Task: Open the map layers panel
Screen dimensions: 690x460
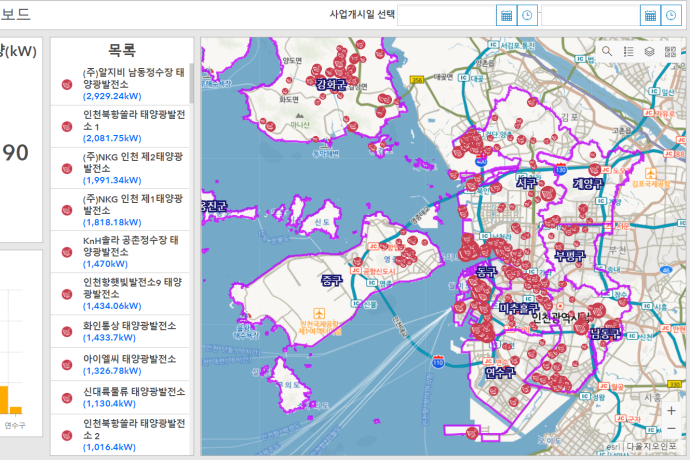Action: [649, 51]
